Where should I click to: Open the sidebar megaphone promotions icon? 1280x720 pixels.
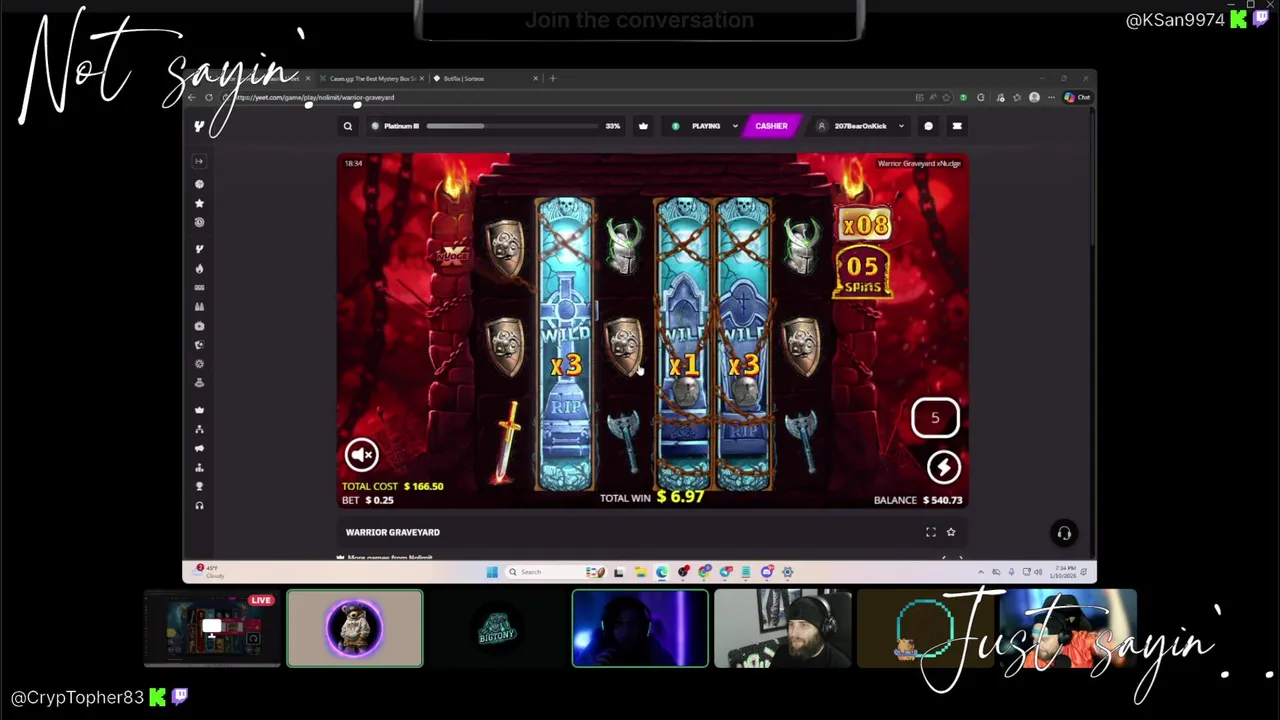(x=199, y=448)
